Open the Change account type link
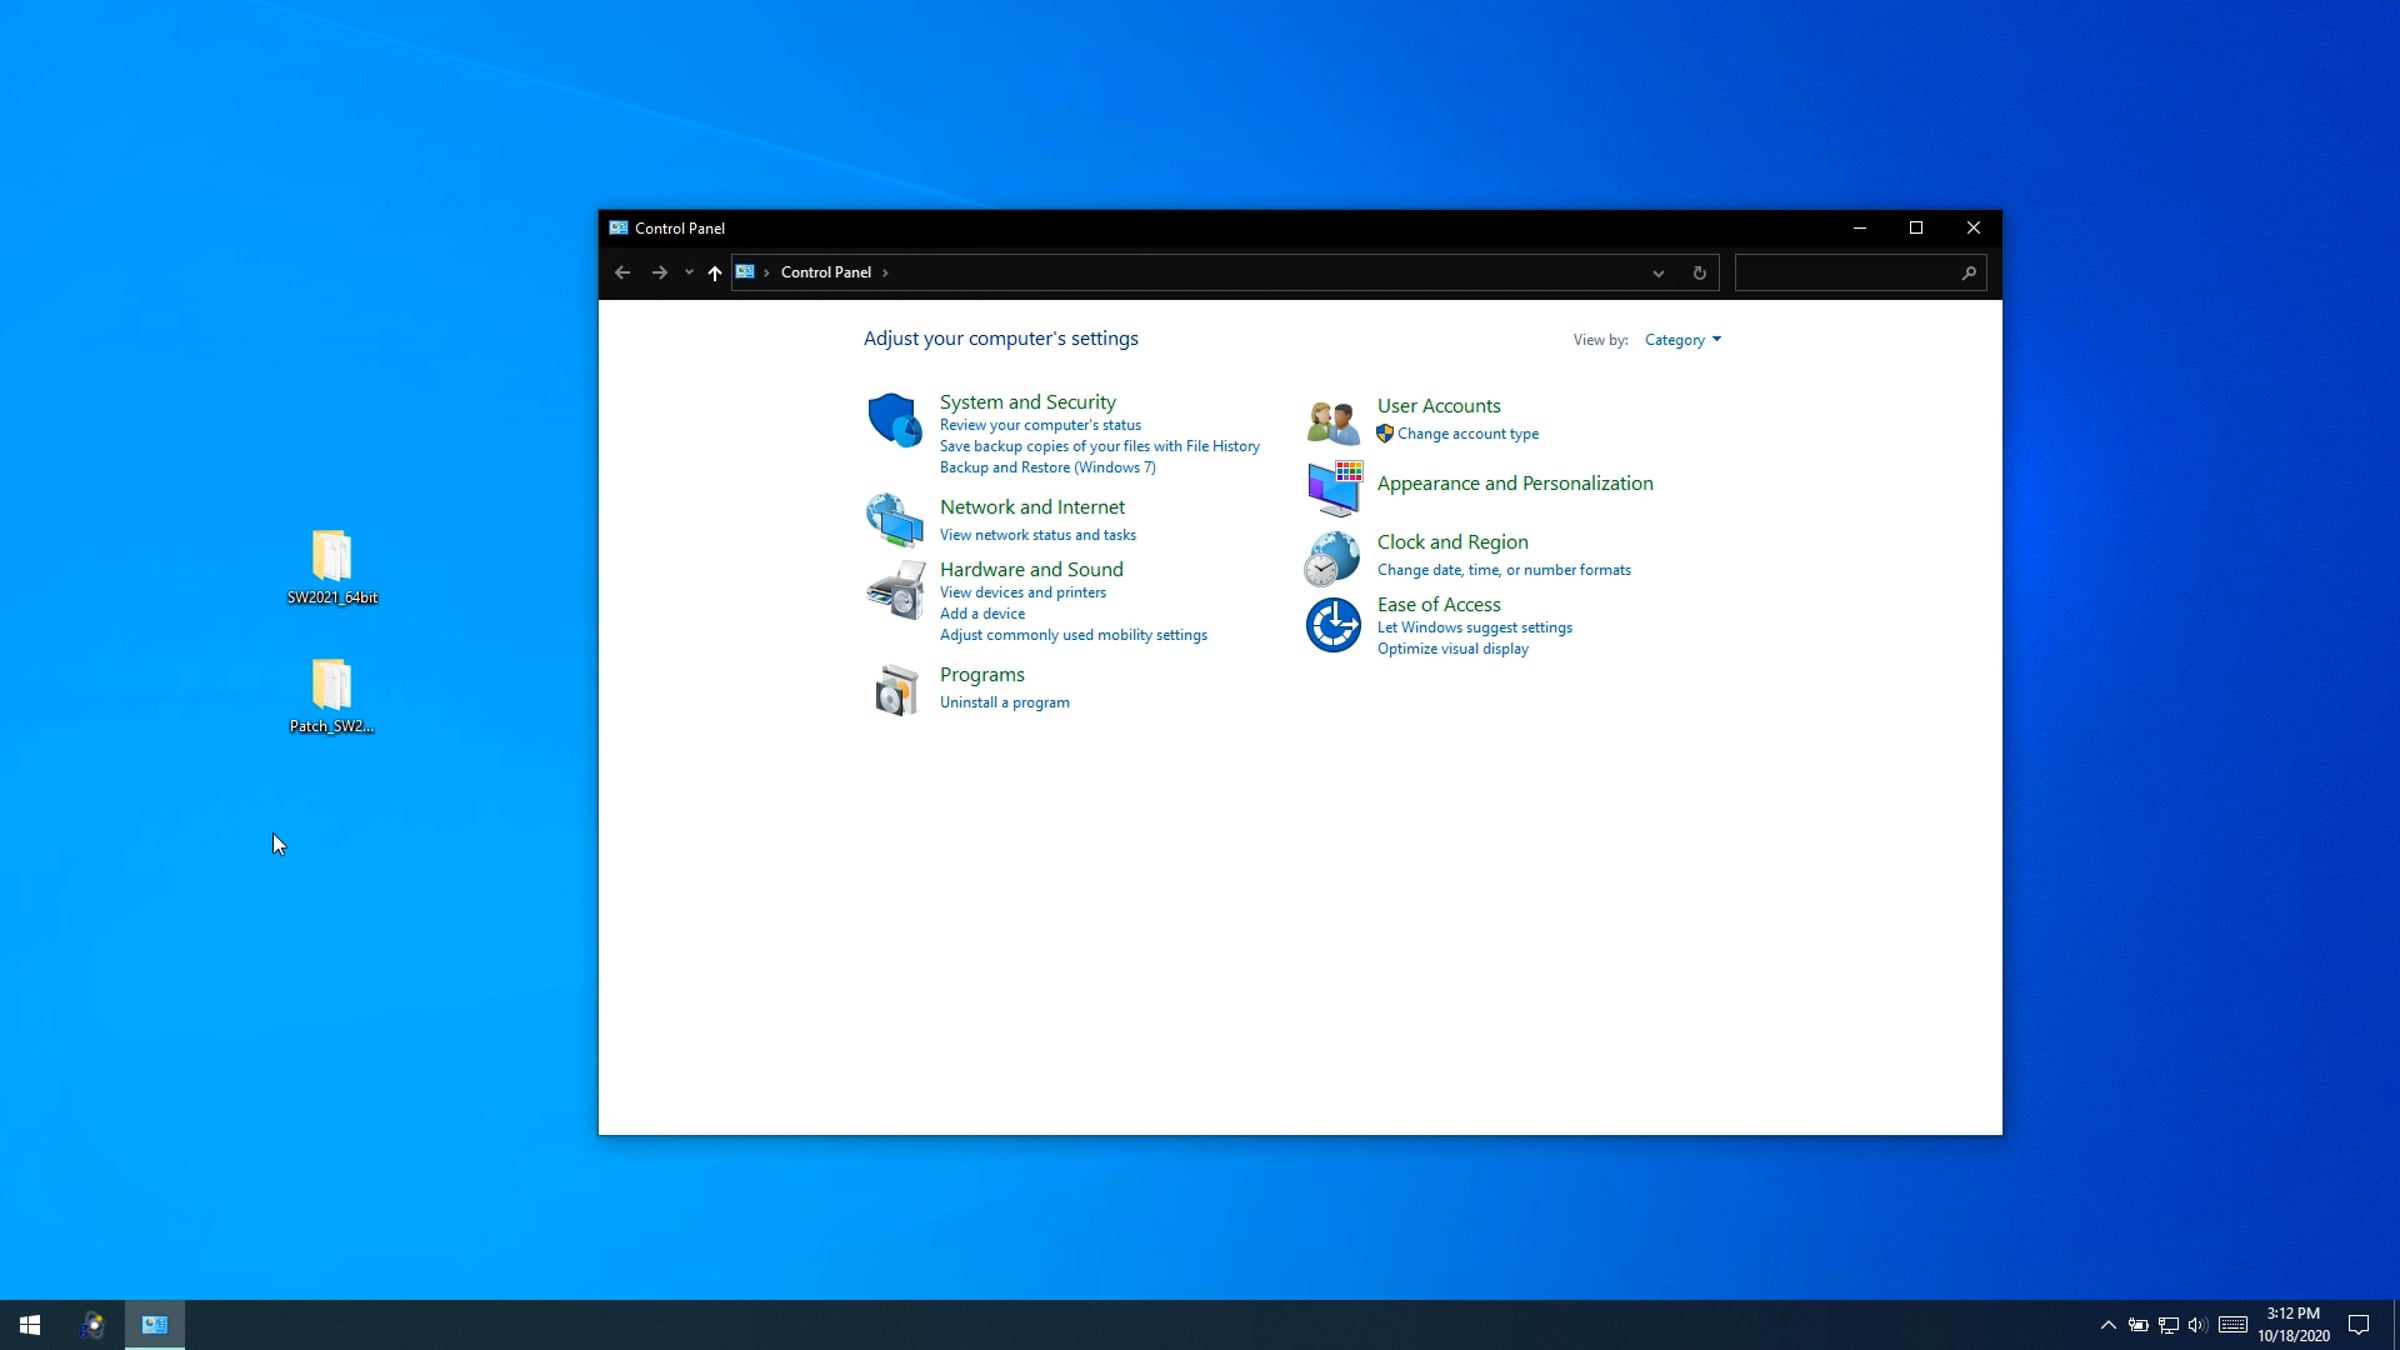This screenshot has height=1350, width=2400. [x=1467, y=434]
